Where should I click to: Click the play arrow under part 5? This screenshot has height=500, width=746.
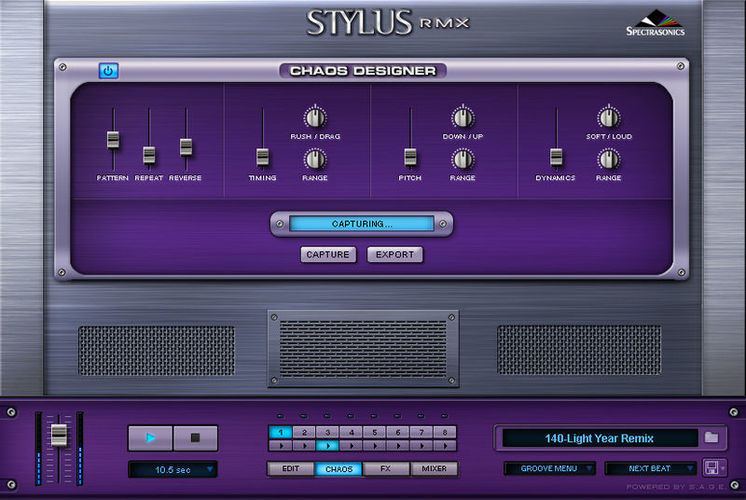click(x=375, y=446)
